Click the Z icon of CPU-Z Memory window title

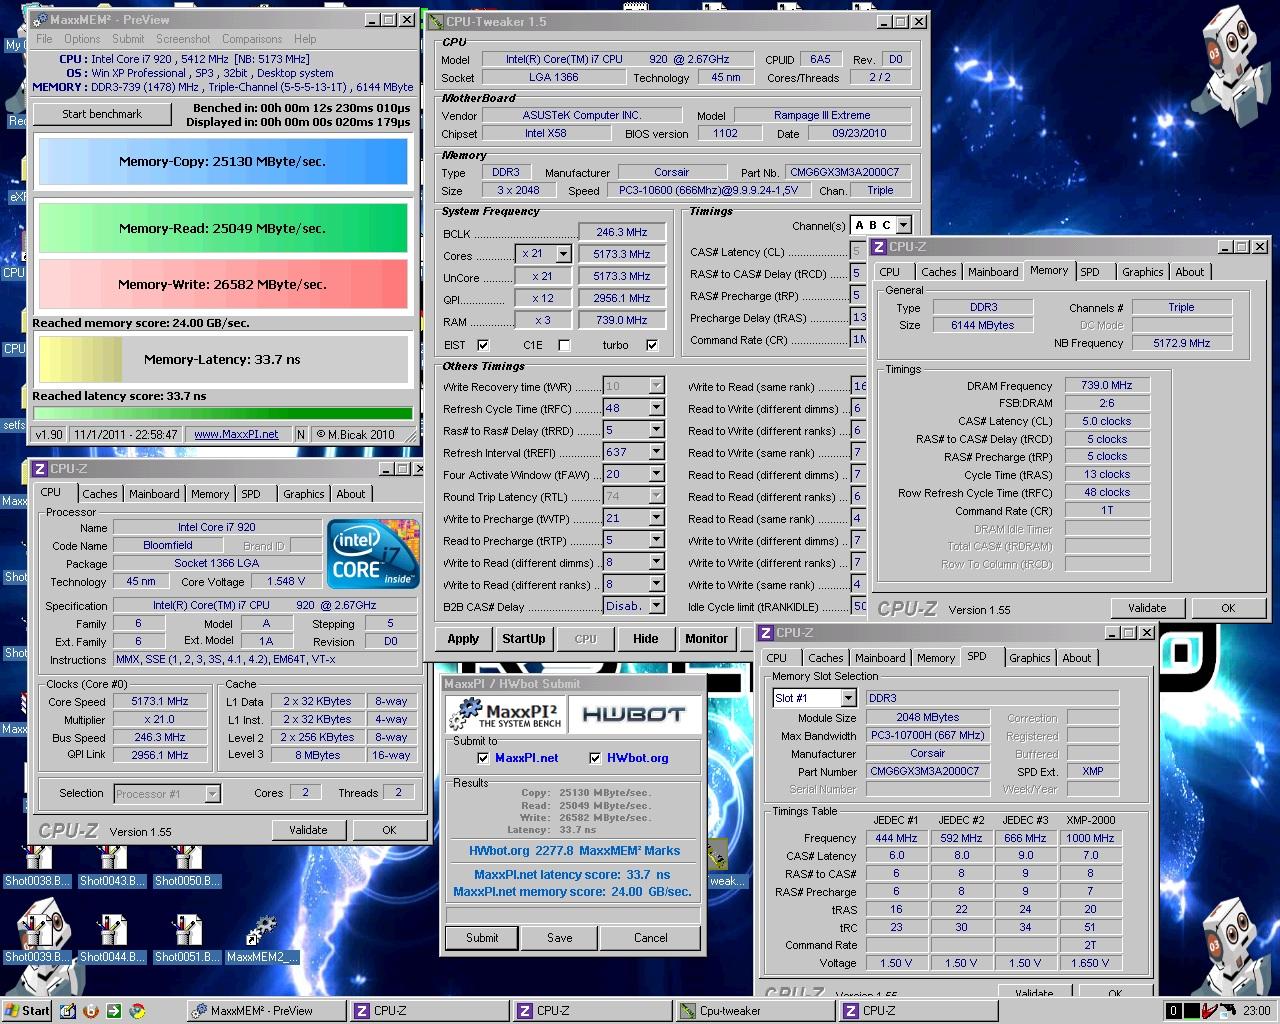coord(879,246)
